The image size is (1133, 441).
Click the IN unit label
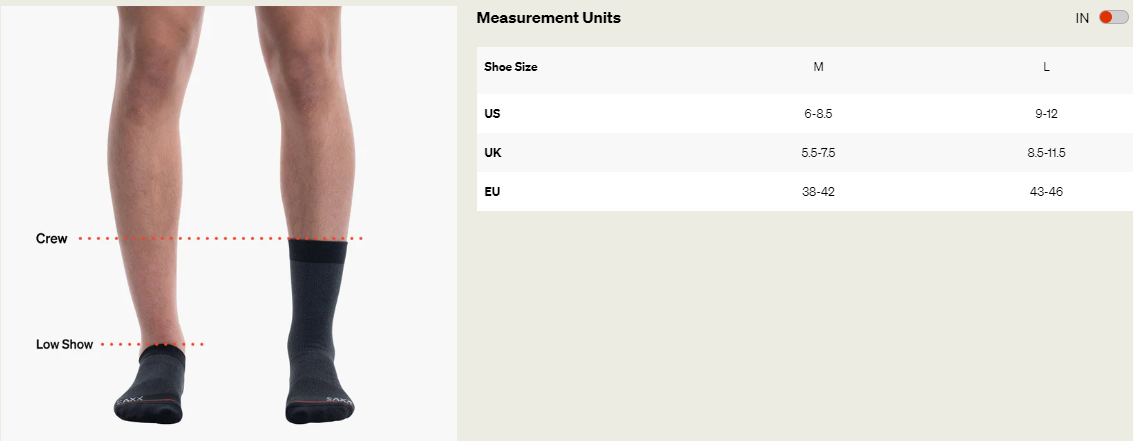[x=1082, y=18]
